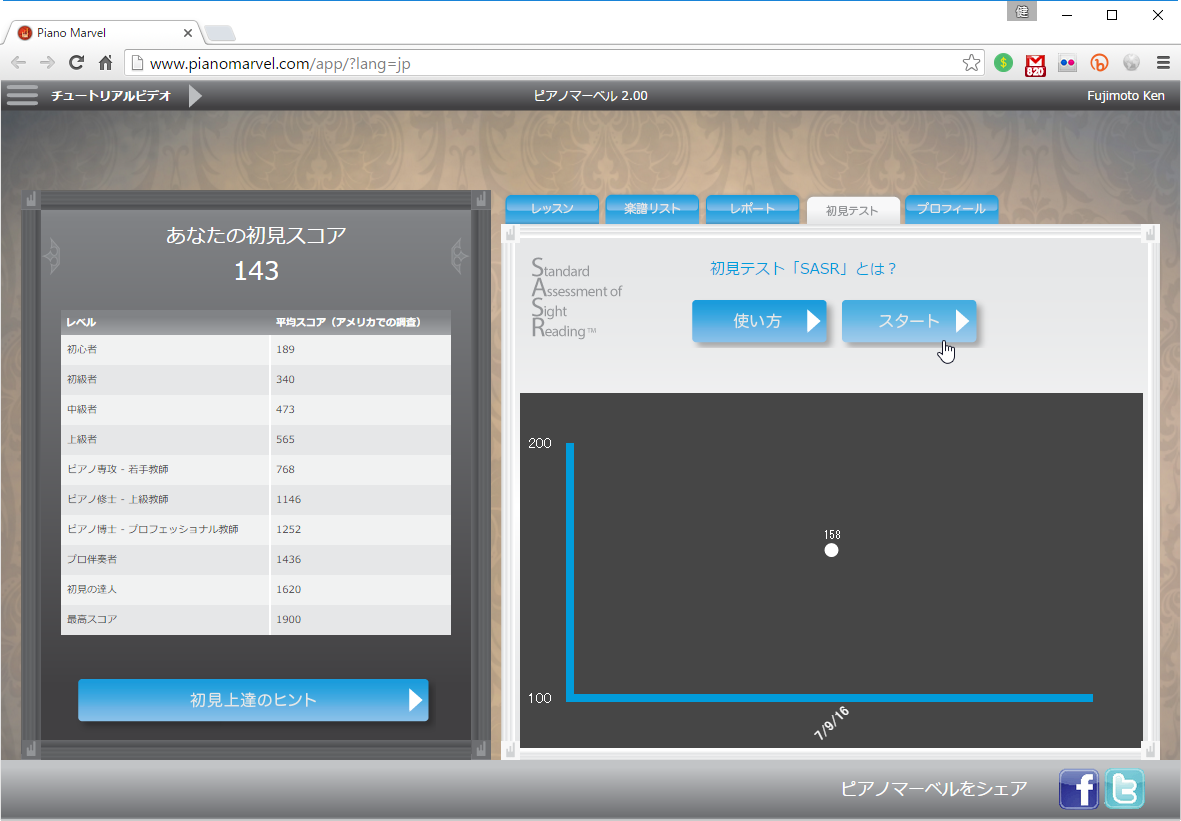Bookmark this page with the star
Viewport: 1181px width, 821px height.
point(971,63)
